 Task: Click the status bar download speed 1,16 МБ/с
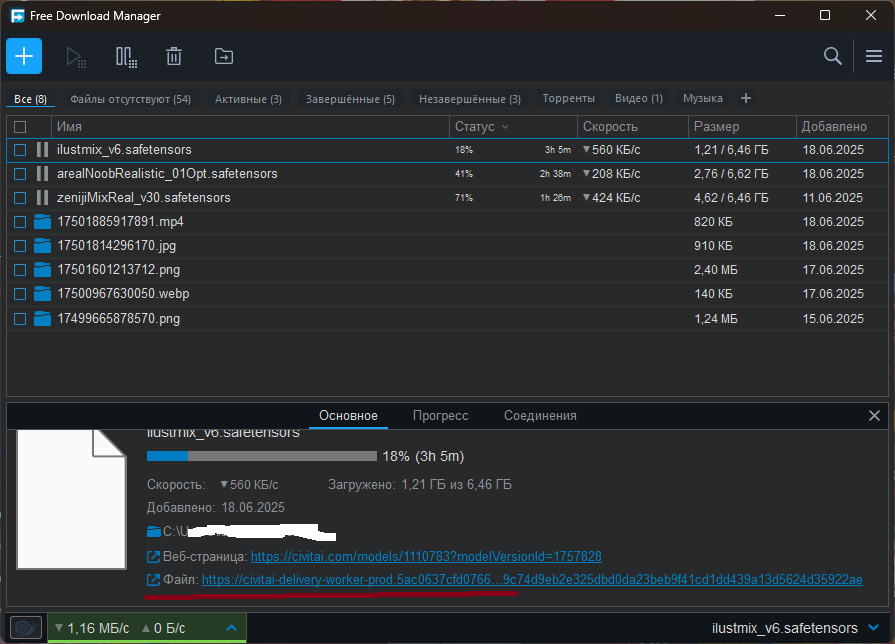pyautogui.click(x=92, y=628)
